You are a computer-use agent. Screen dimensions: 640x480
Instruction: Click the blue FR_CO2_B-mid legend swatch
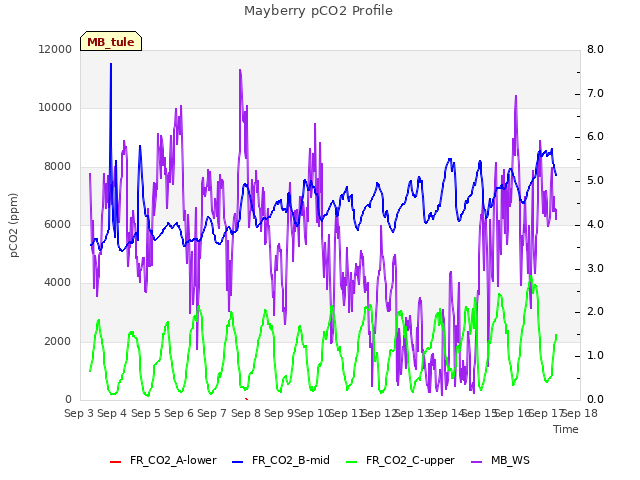[238, 462]
